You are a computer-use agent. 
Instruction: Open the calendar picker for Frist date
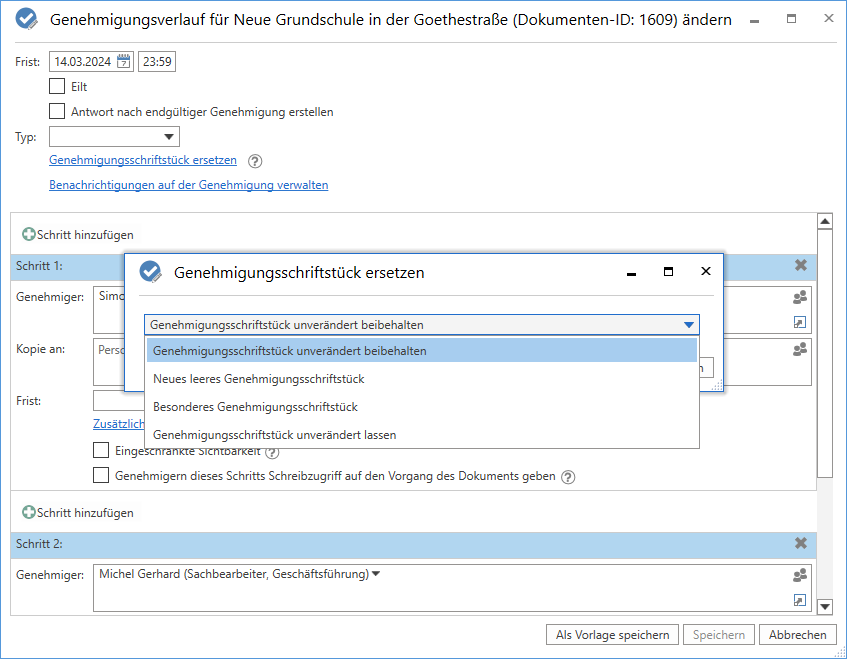pos(124,62)
